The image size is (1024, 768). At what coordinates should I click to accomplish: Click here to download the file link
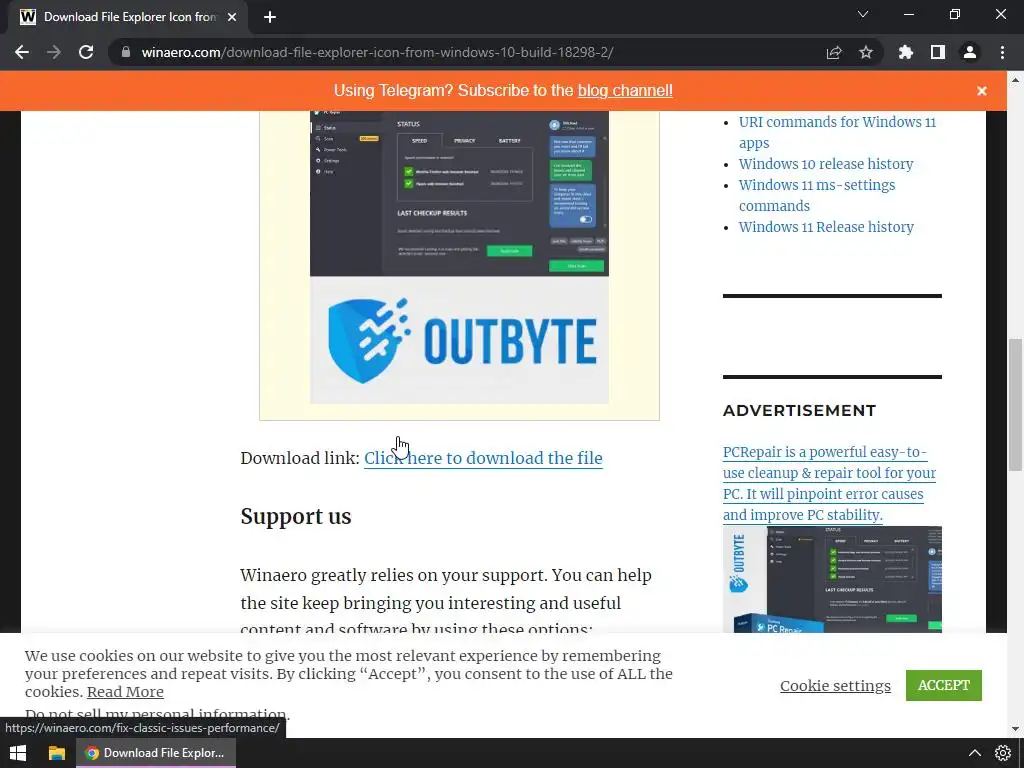tap(483, 458)
